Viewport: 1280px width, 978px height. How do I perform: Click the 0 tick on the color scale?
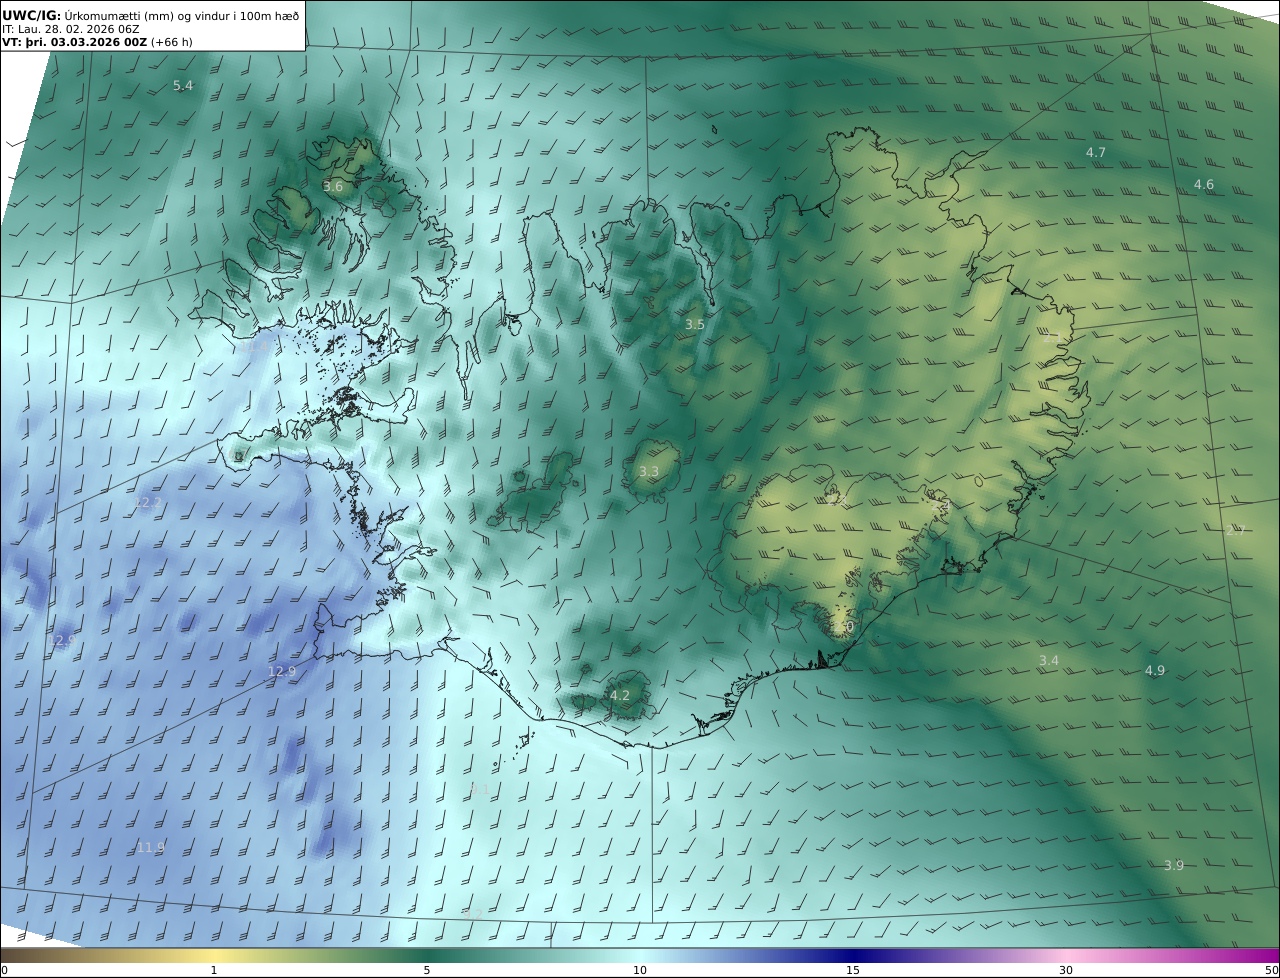[4, 970]
